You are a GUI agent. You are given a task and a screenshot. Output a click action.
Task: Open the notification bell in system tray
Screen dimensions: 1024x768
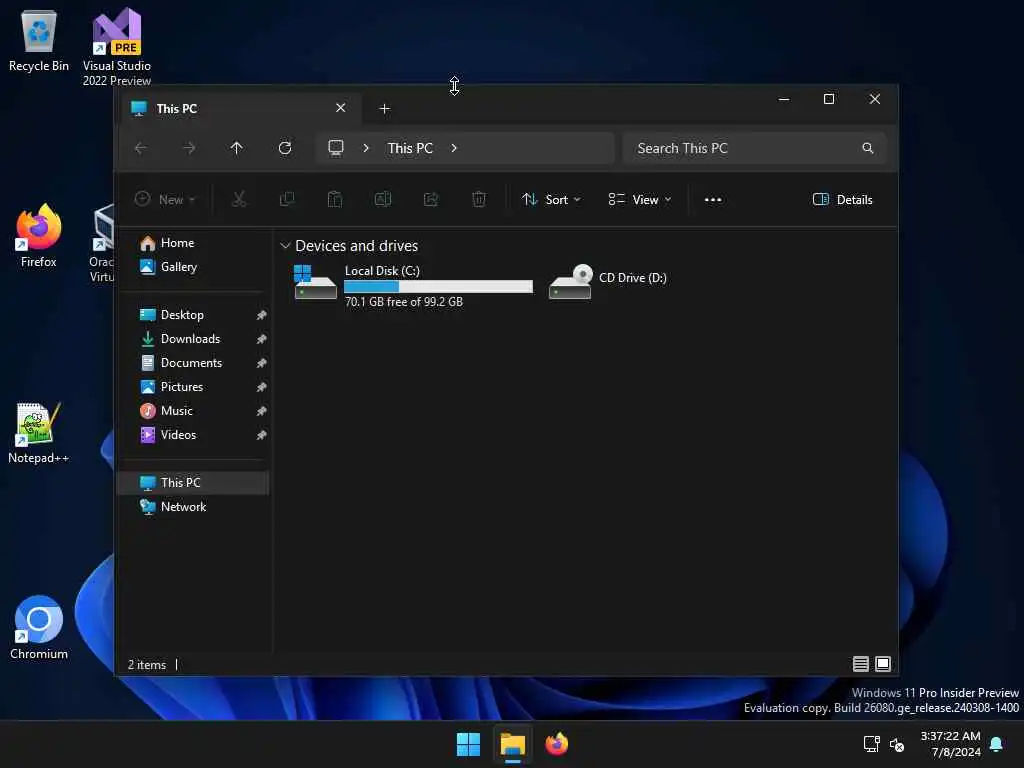(997, 744)
